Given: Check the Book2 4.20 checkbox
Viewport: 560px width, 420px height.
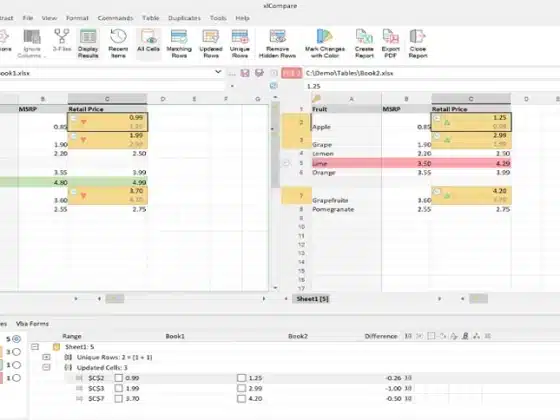Looking at the screenshot, I should (242, 399).
